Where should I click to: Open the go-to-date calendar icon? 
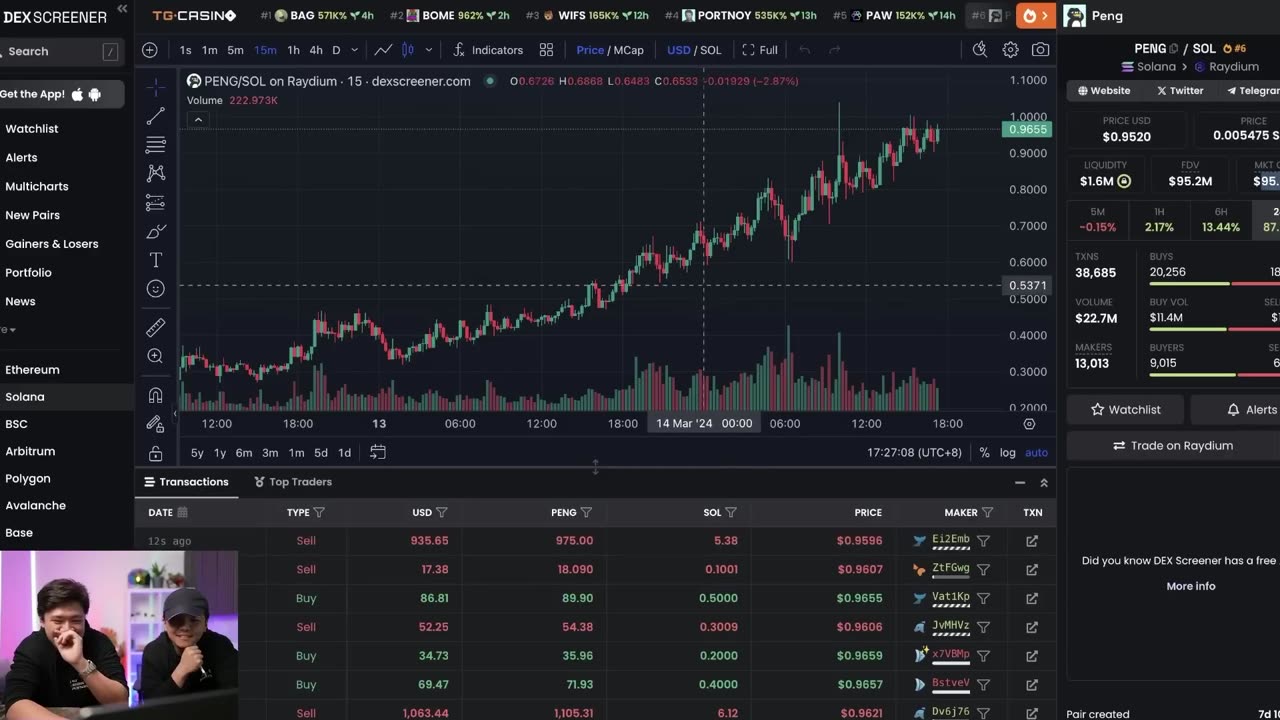pyautogui.click(x=377, y=452)
